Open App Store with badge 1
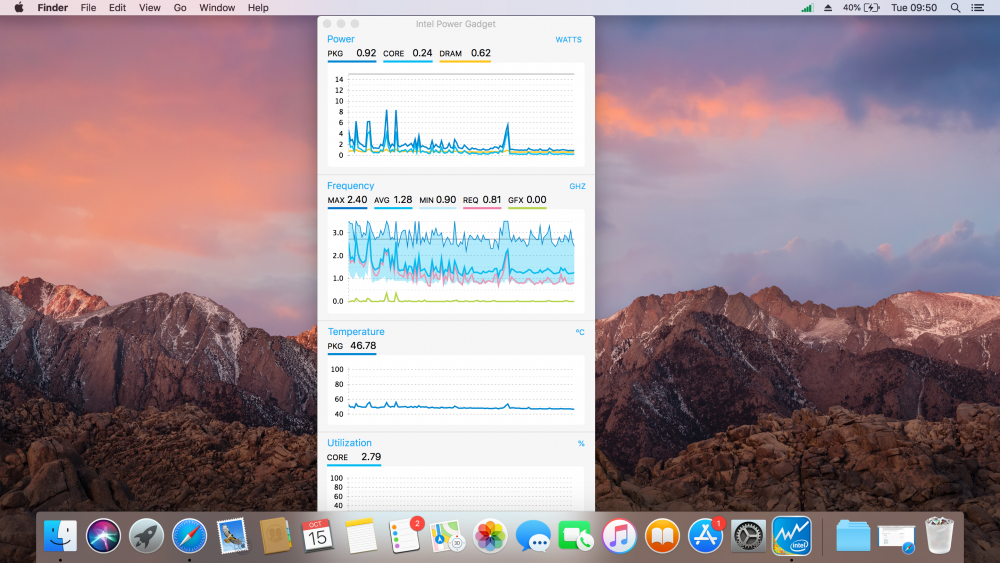Viewport: 1000px width, 563px height. coord(705,536)
